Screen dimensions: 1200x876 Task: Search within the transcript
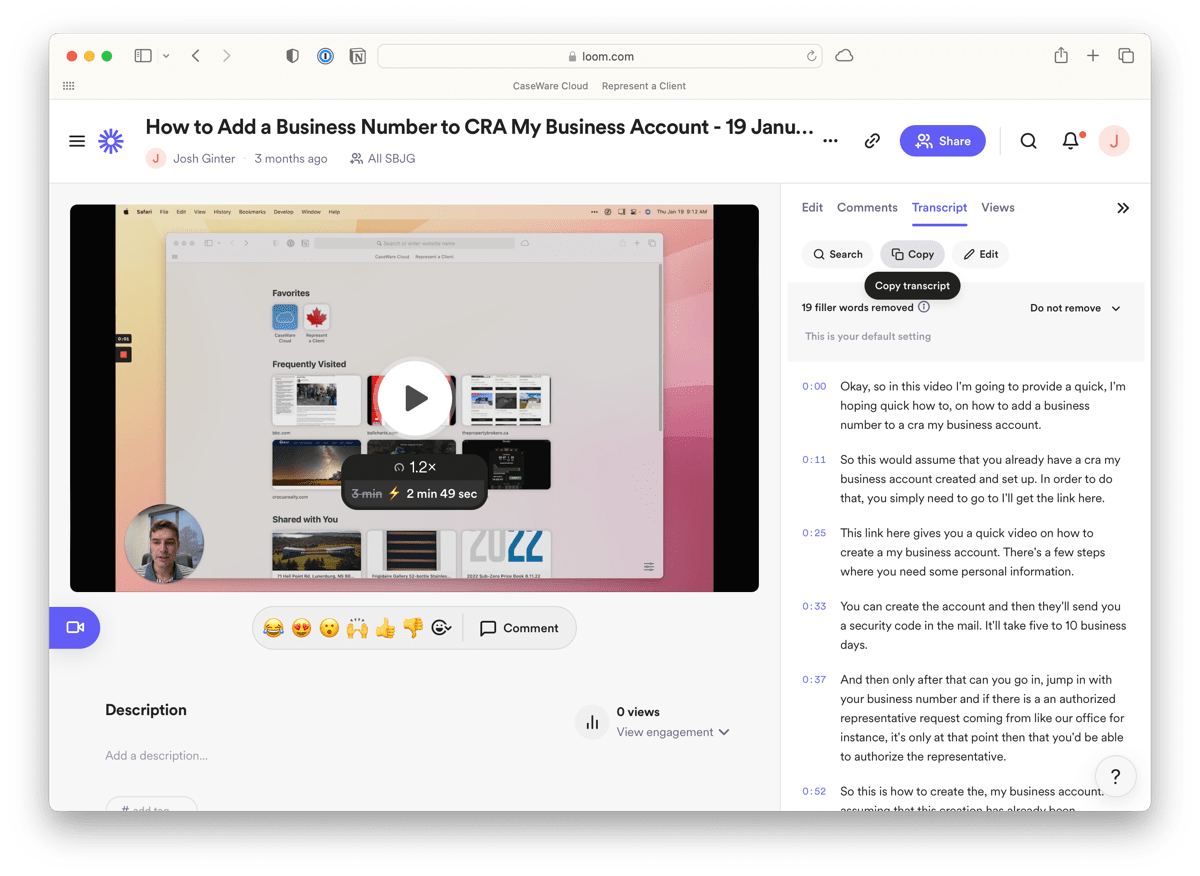click(x=838, y=254)
